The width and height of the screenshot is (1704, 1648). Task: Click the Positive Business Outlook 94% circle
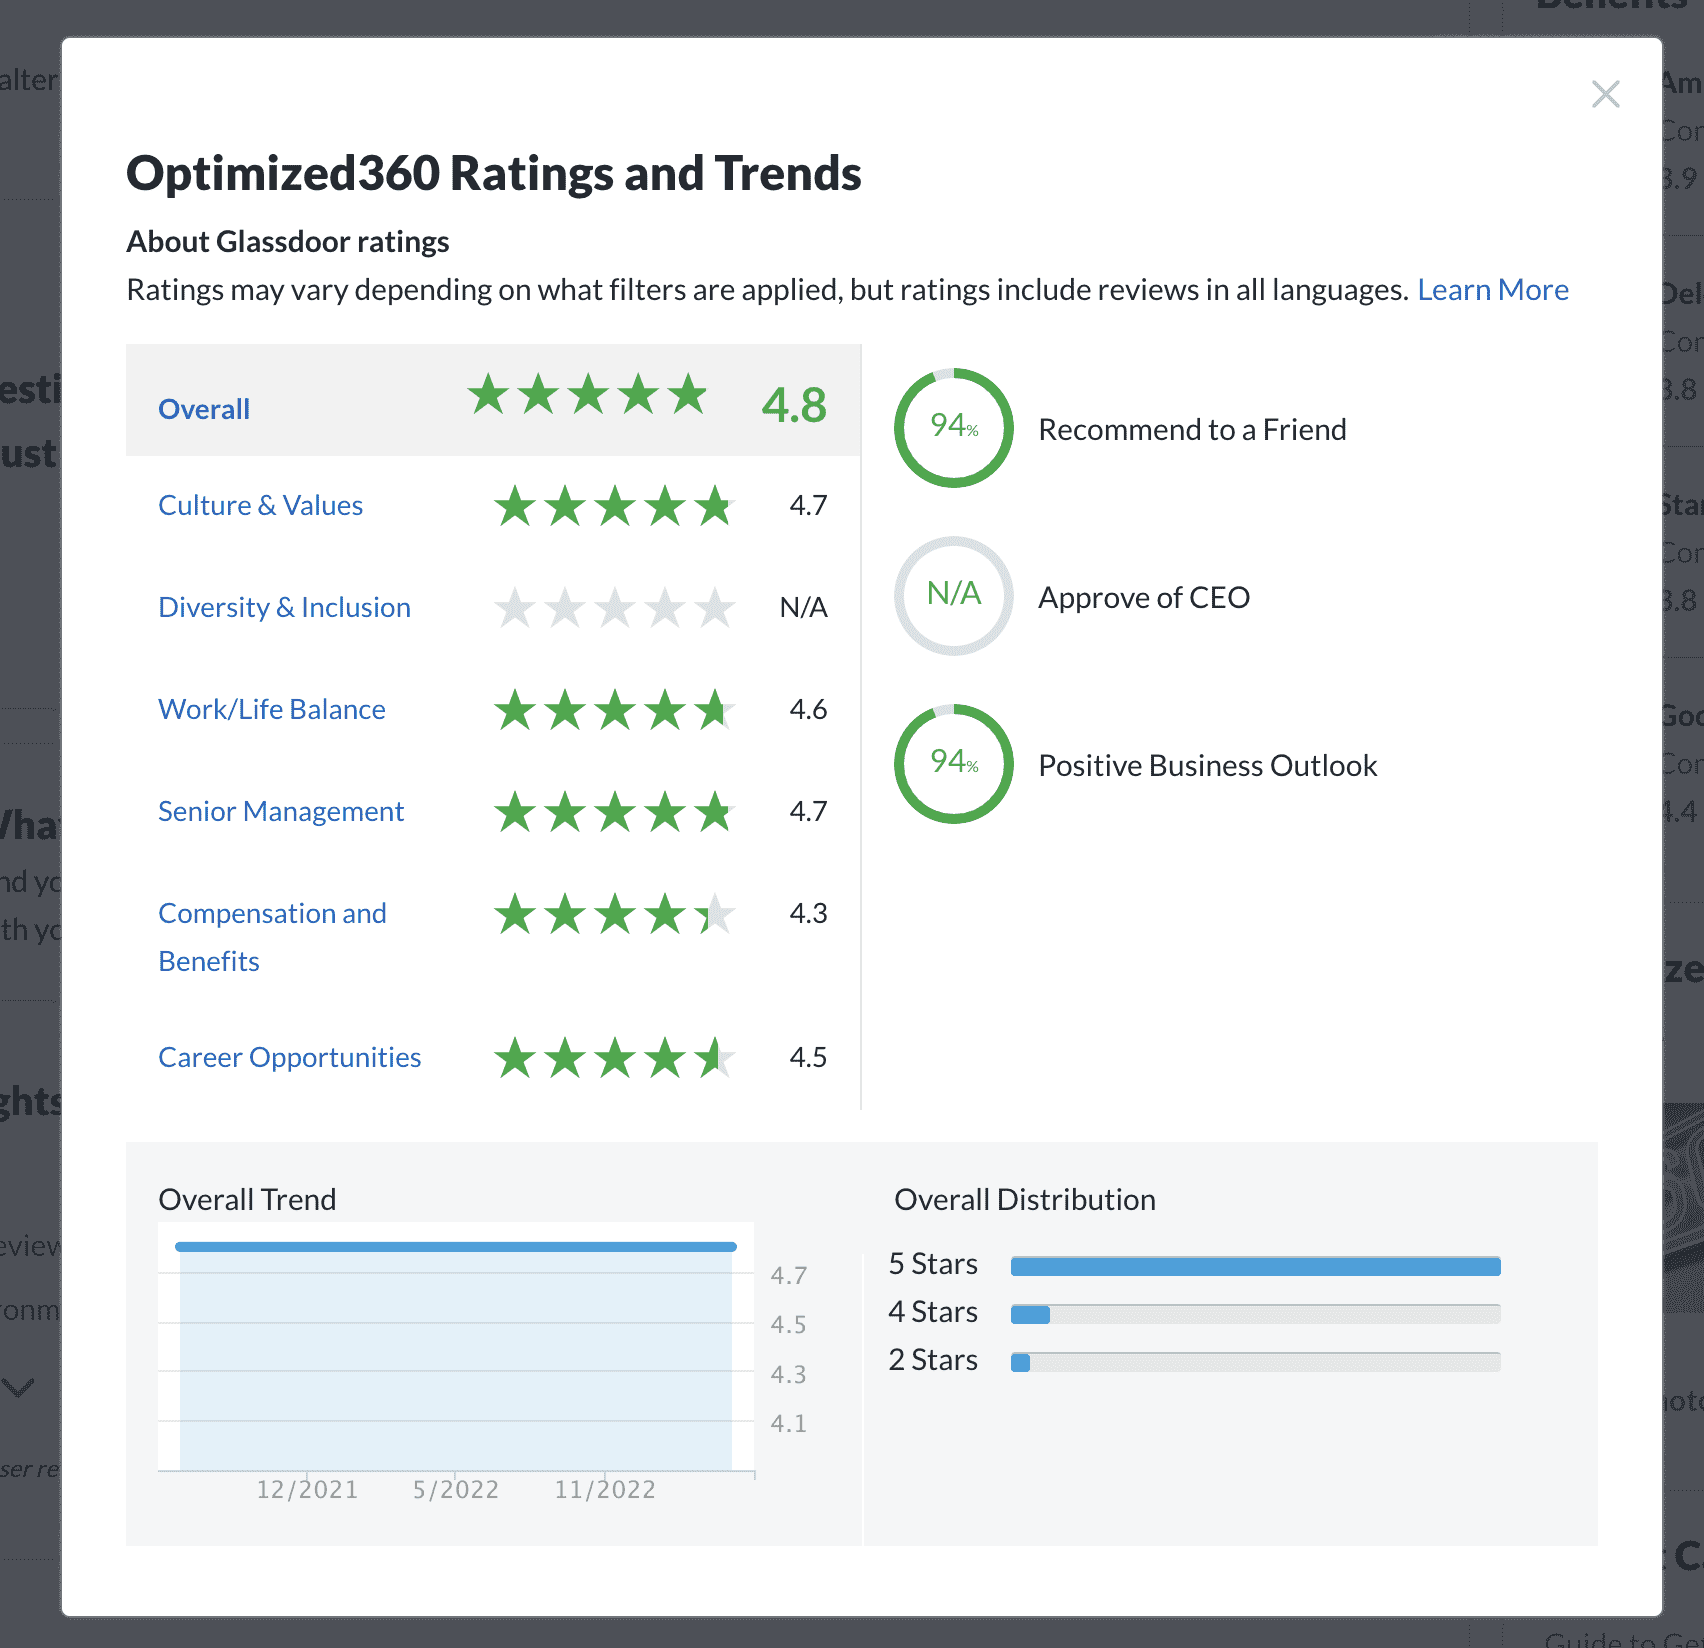(954, 764)
